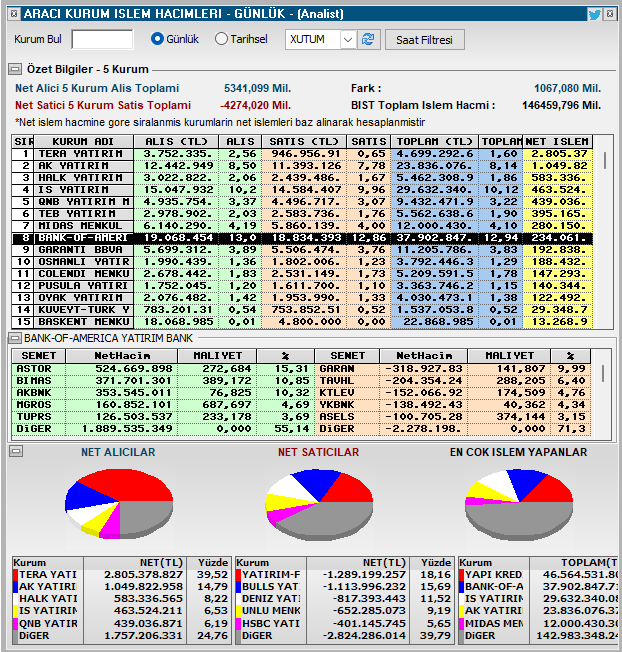Click the ASTOR stock row
Screen dimensions: 622x652
(163, 369)
